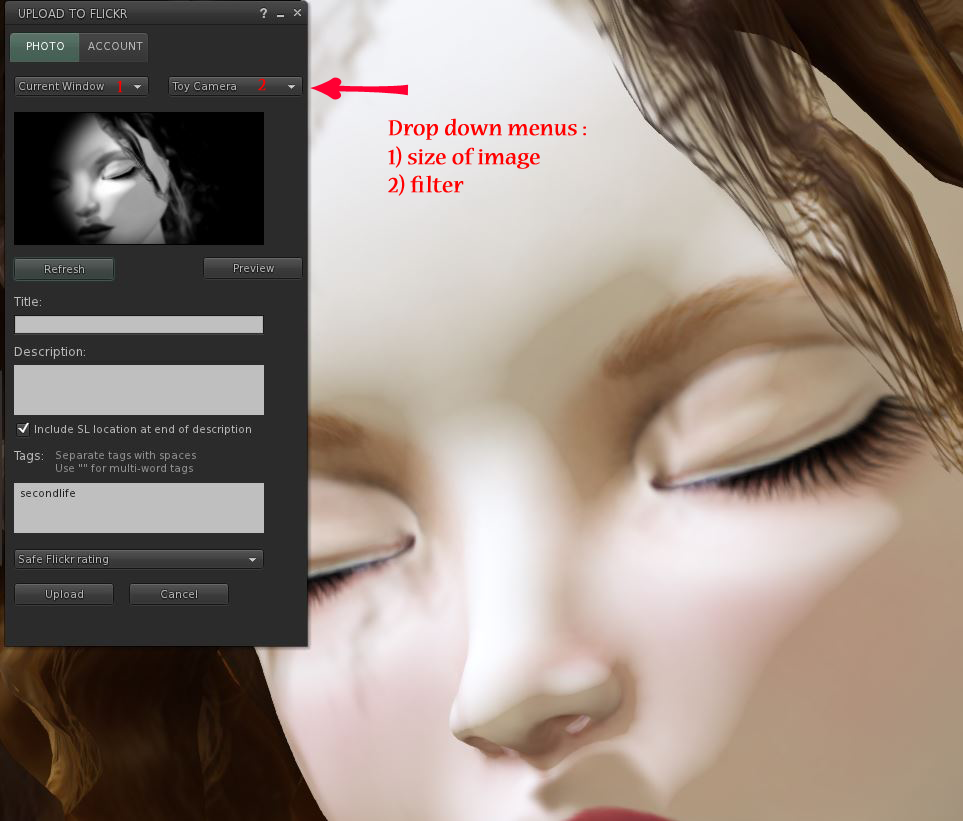The image size is (963, 821).
Task: Focus the Title text field
Action: coord(139,324)
